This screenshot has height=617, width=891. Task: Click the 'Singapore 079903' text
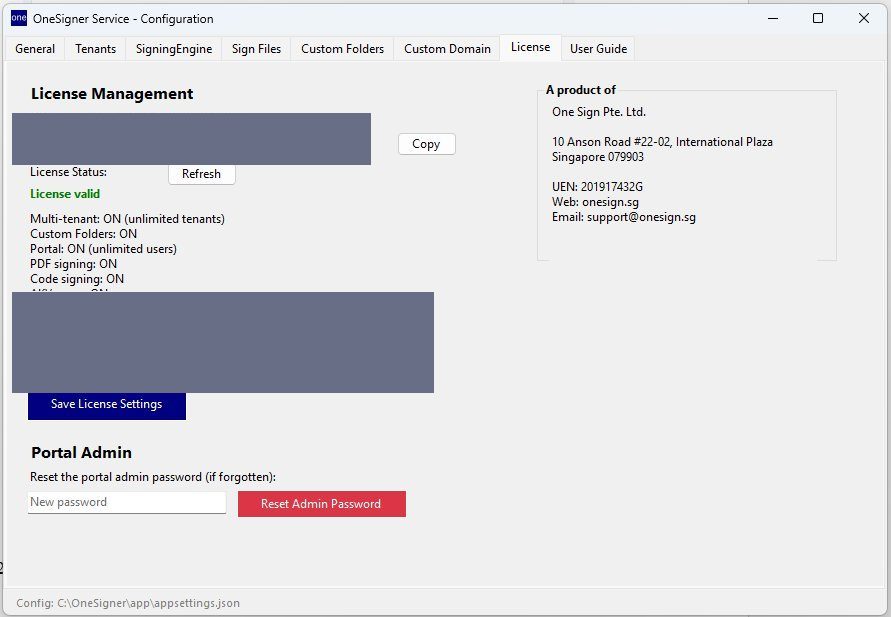pos(598,157)
